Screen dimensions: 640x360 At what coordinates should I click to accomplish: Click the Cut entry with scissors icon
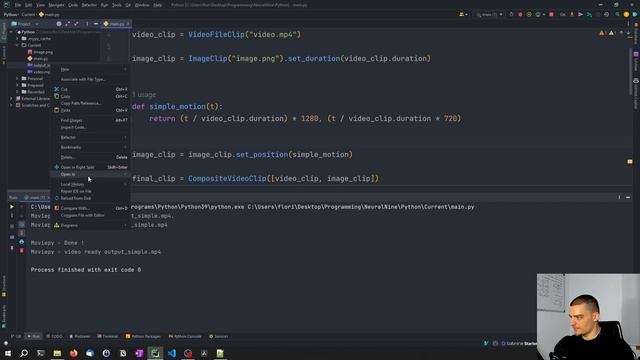coord(90,89)
